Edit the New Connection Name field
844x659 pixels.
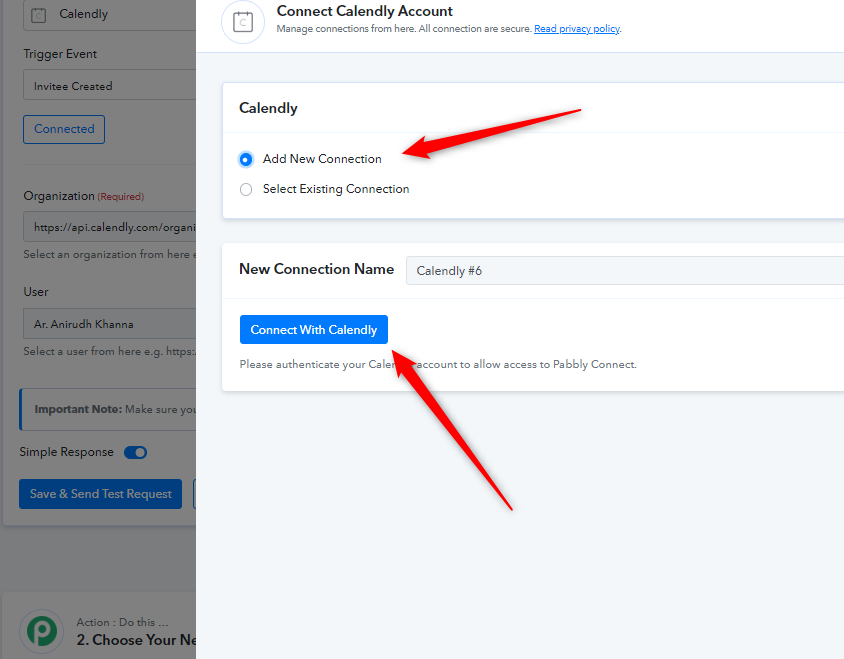point(624,270)
